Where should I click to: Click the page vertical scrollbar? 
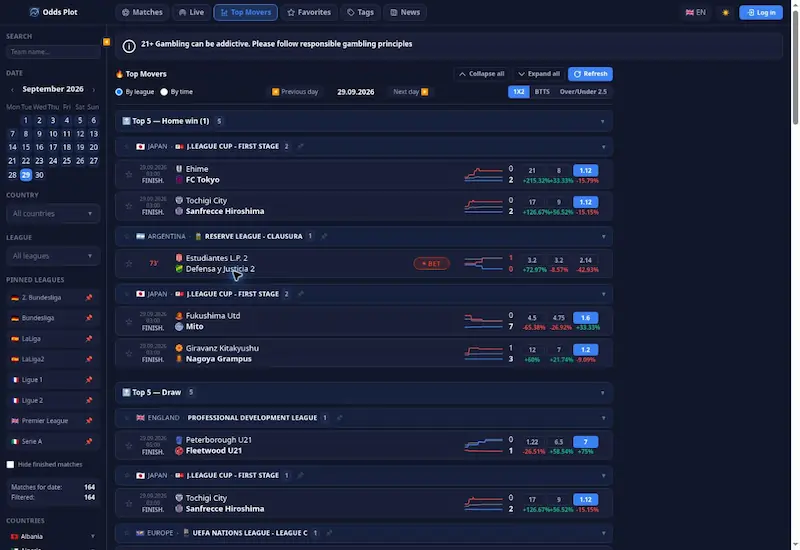click(x=795, y=66)
